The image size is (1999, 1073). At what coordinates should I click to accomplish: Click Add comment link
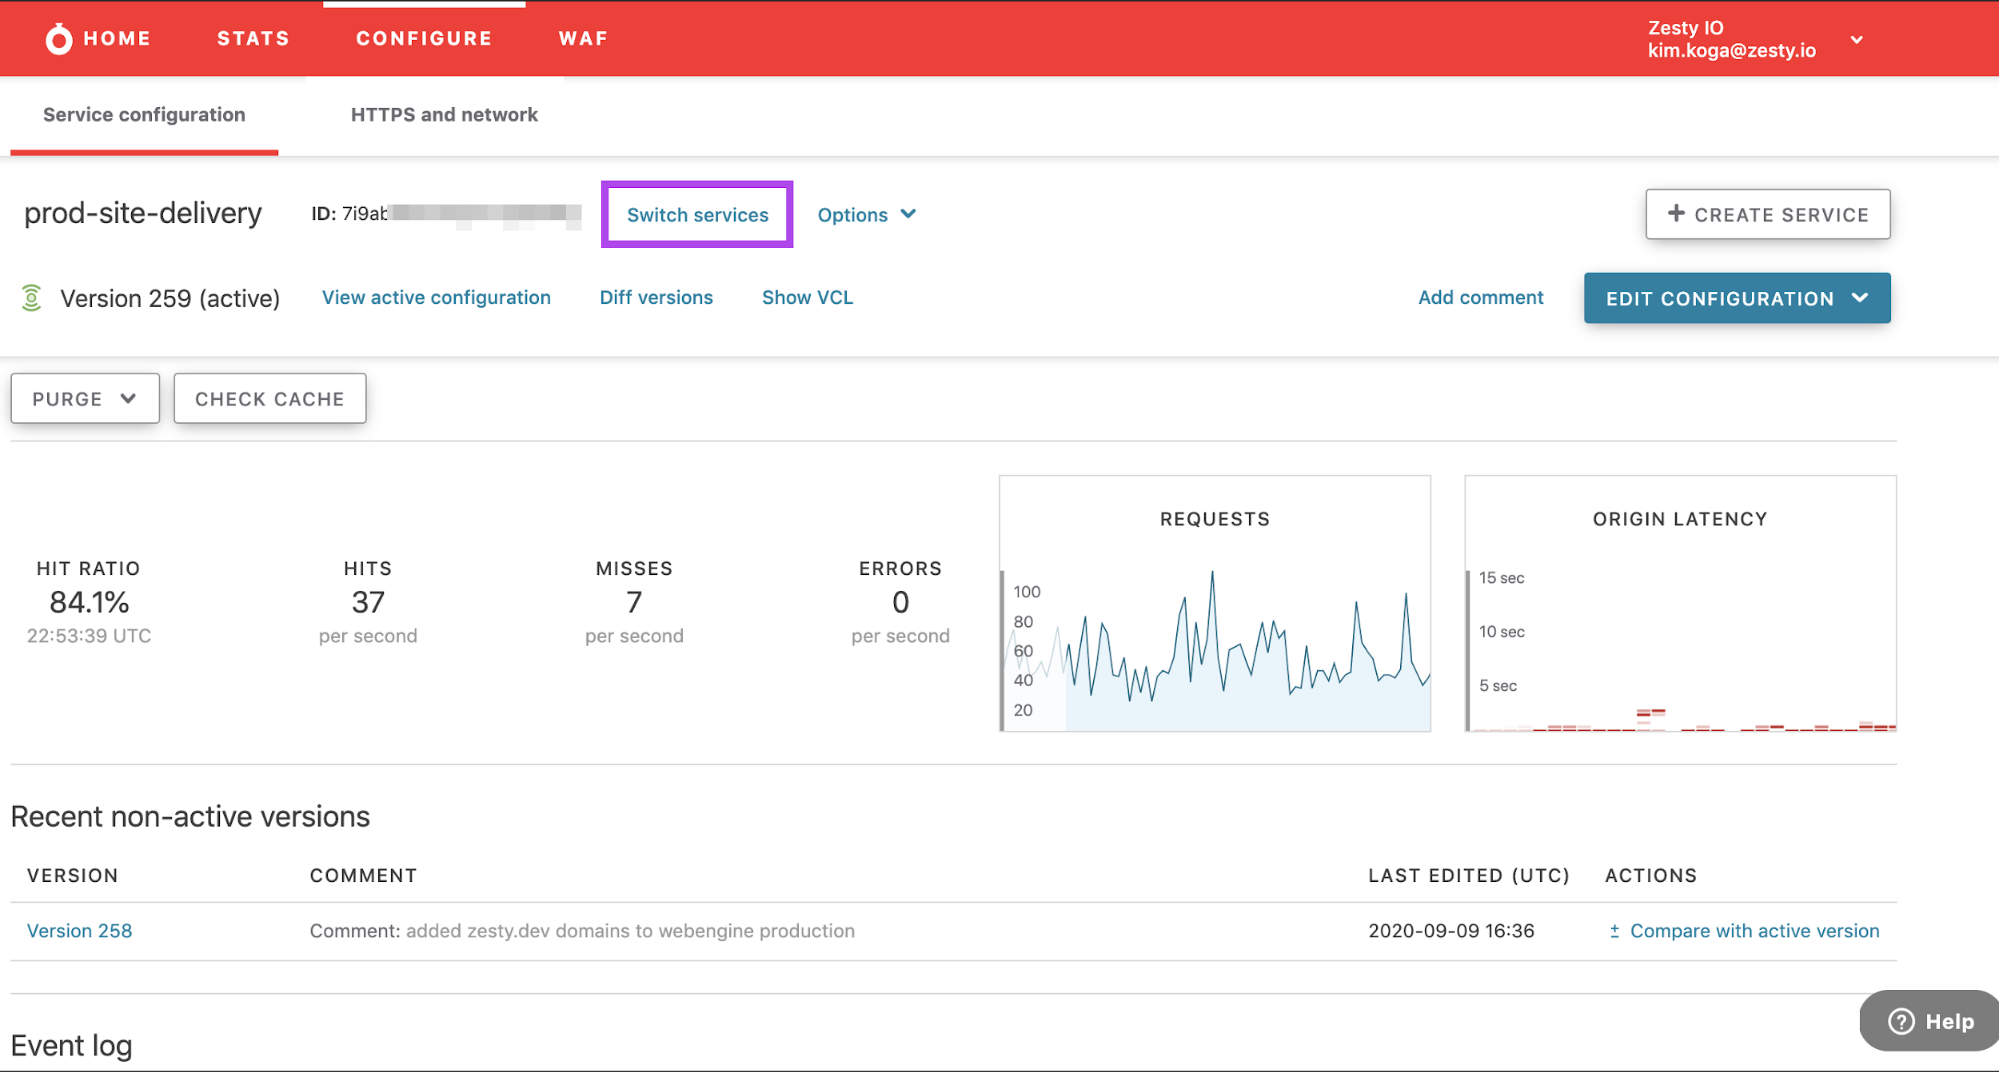[x=1480, y=297]
